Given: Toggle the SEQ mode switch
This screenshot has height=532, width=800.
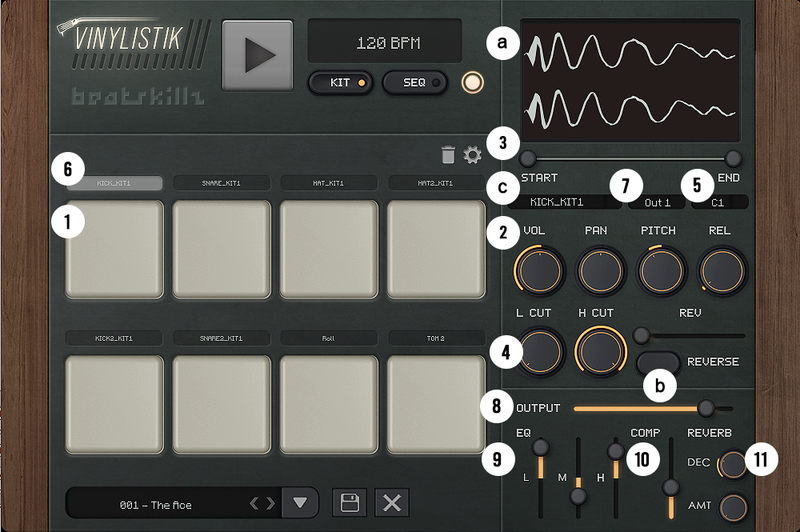Looking at the screenshot, I should (x=415, y=82).
